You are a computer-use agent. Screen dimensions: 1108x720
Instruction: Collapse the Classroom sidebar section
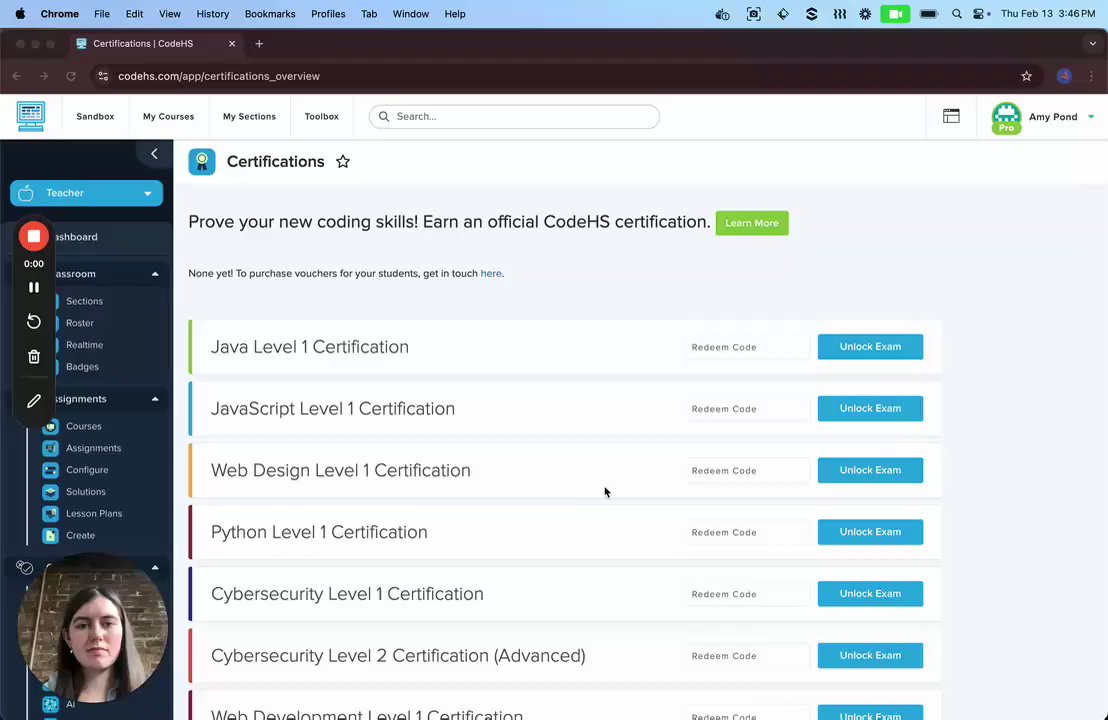[155, 274]
